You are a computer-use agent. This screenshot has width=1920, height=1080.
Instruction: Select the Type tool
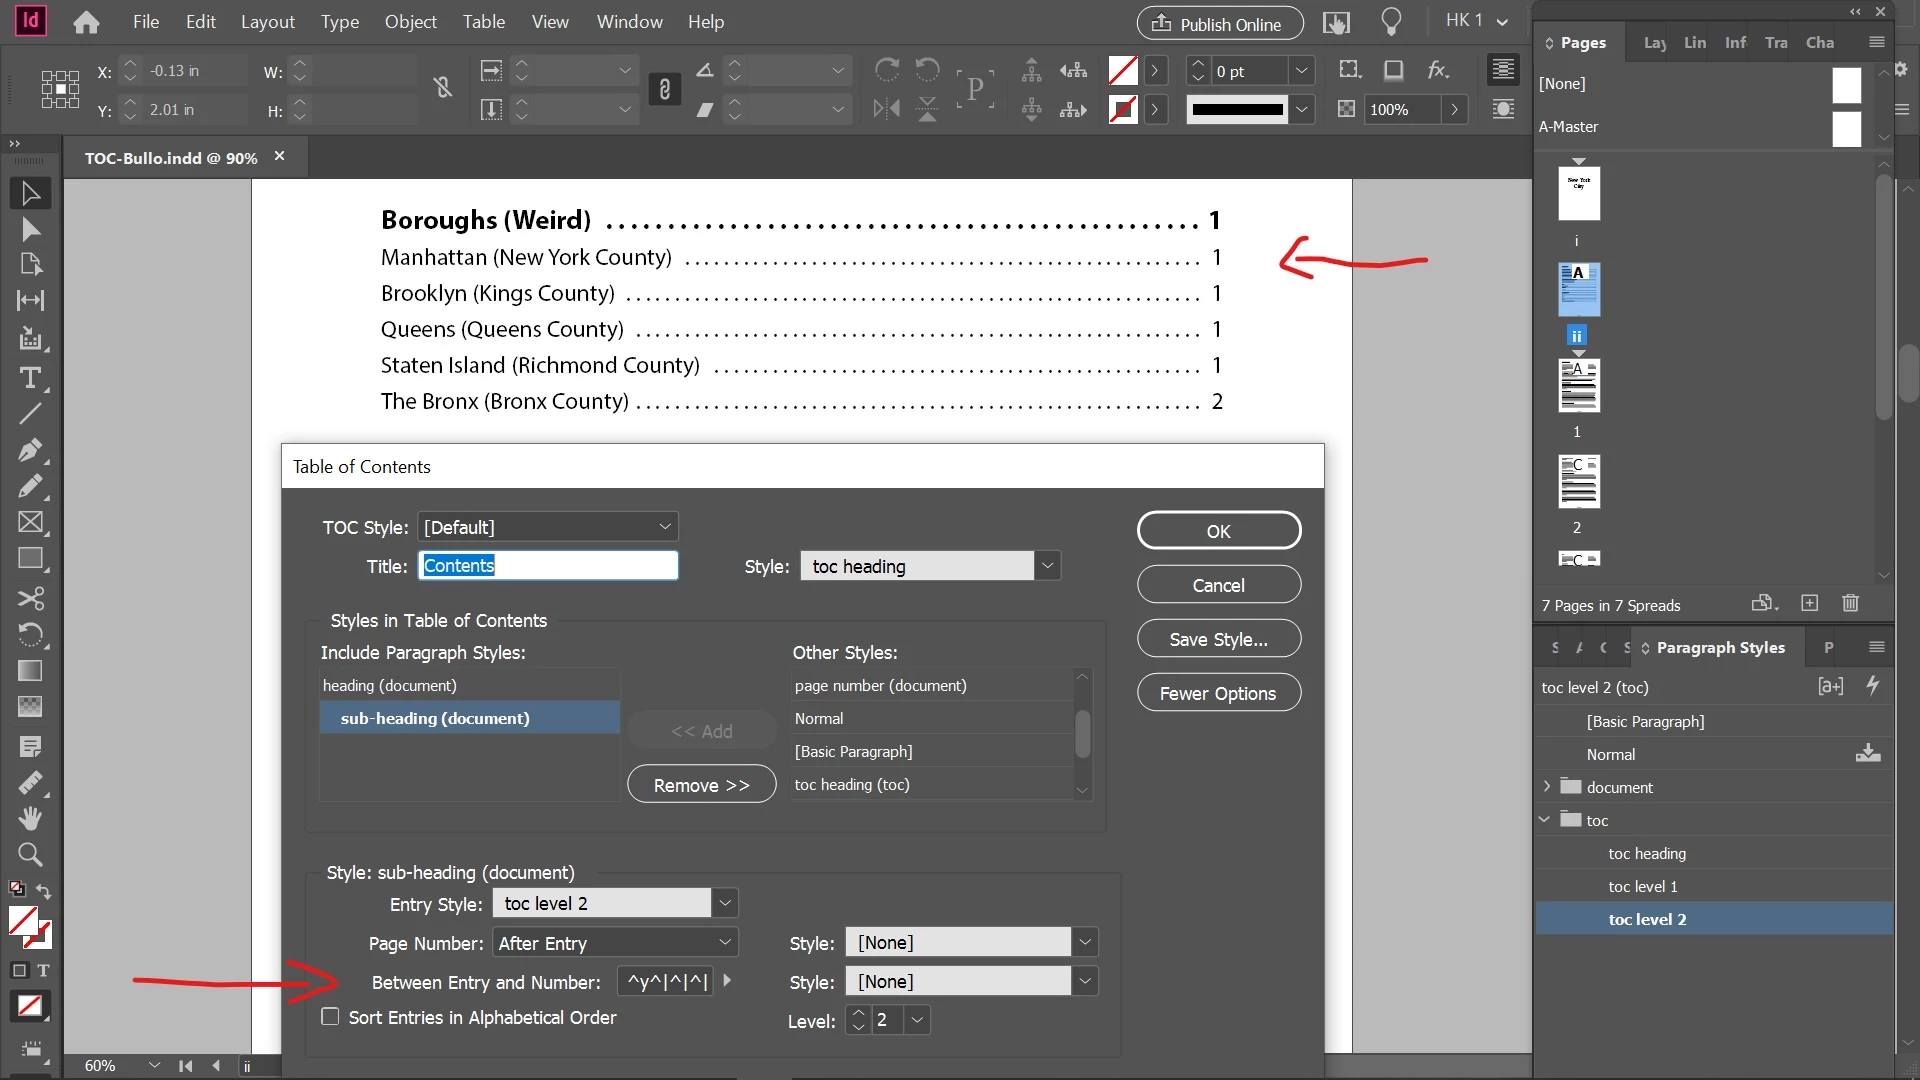tap(30, 378)
